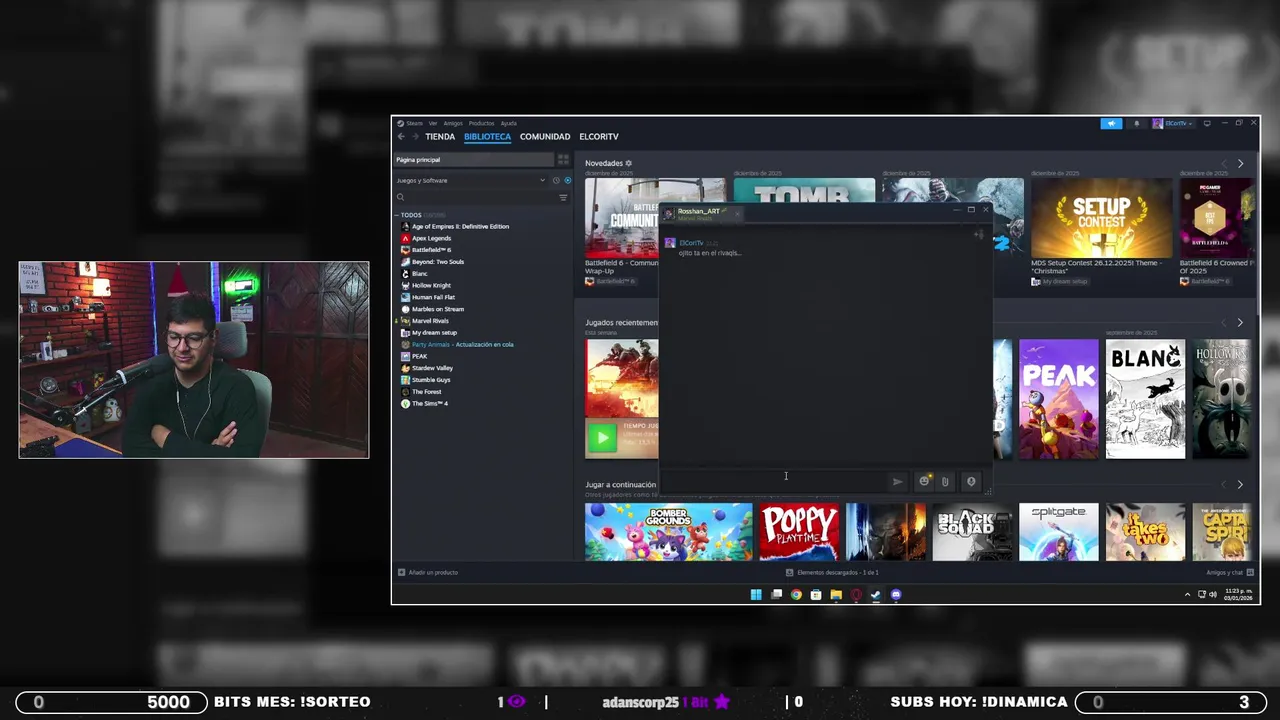Image resolution: width=1280 pixels, height=720 pixels.
Task: Open Google Chrome from the taskbar
Action: (796, 595)
